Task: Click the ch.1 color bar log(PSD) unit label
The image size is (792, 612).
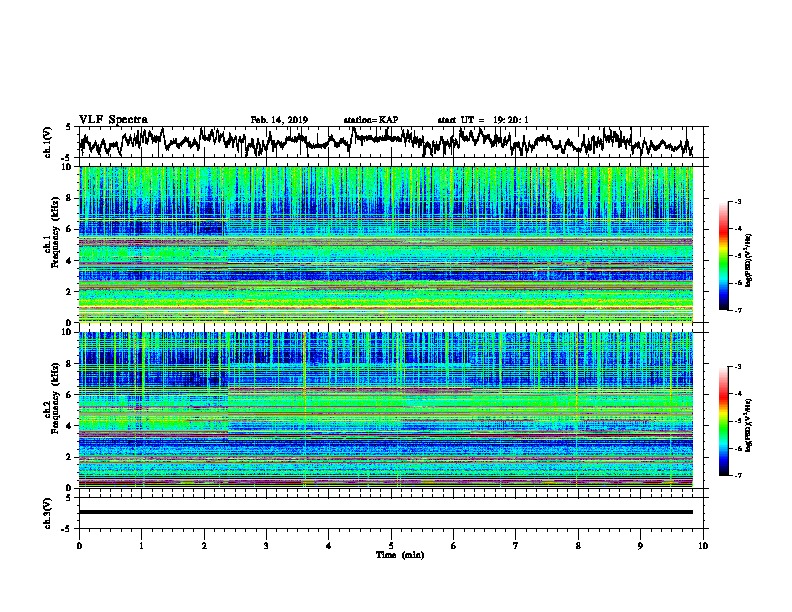Action: pos(749,260)
